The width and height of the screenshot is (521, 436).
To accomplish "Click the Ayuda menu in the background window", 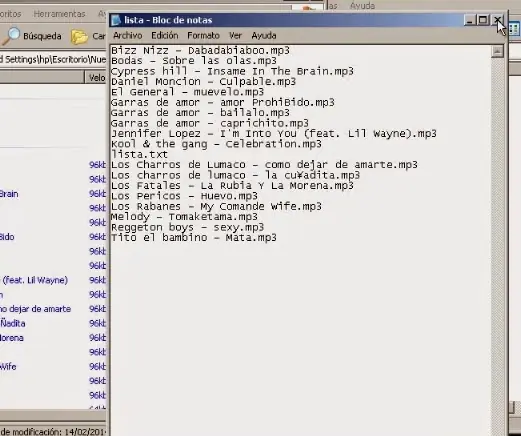I will point(362,6).
